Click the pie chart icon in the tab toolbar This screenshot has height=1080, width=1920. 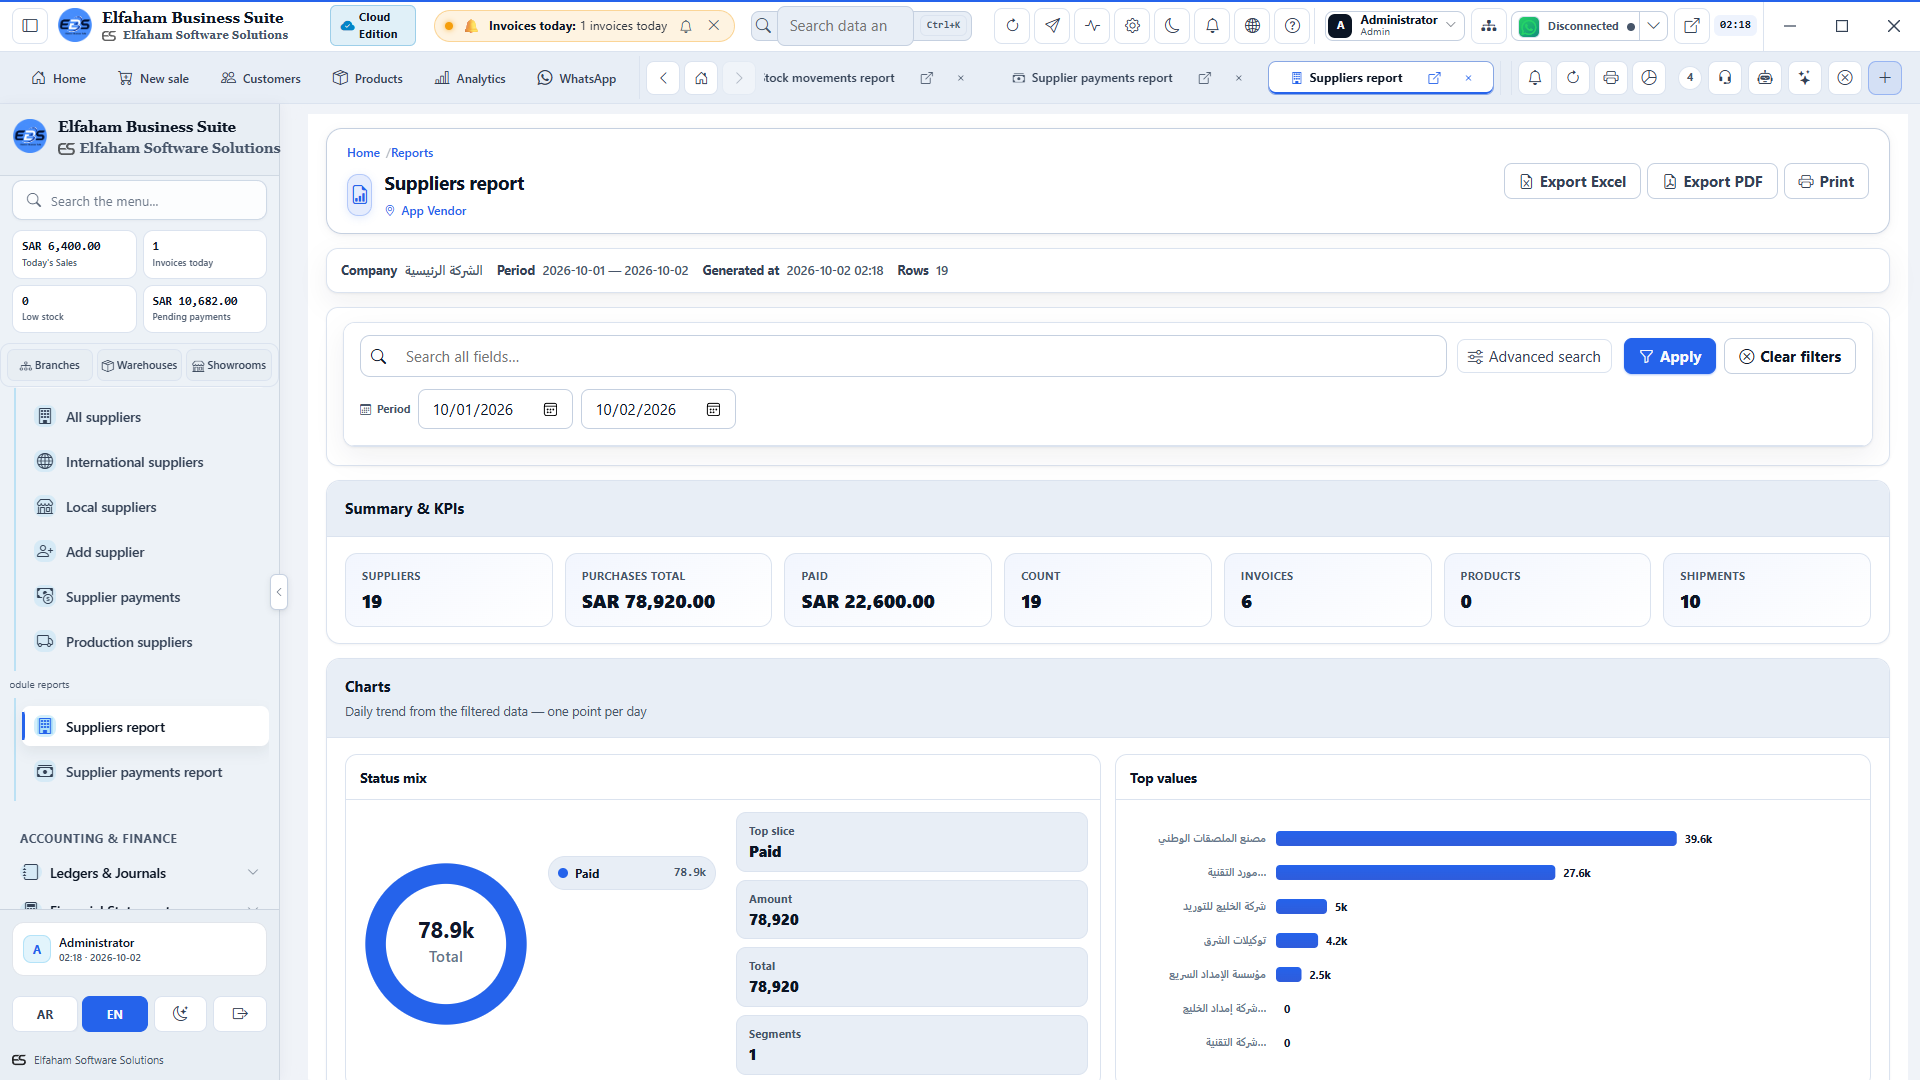tap(1650, 78)
